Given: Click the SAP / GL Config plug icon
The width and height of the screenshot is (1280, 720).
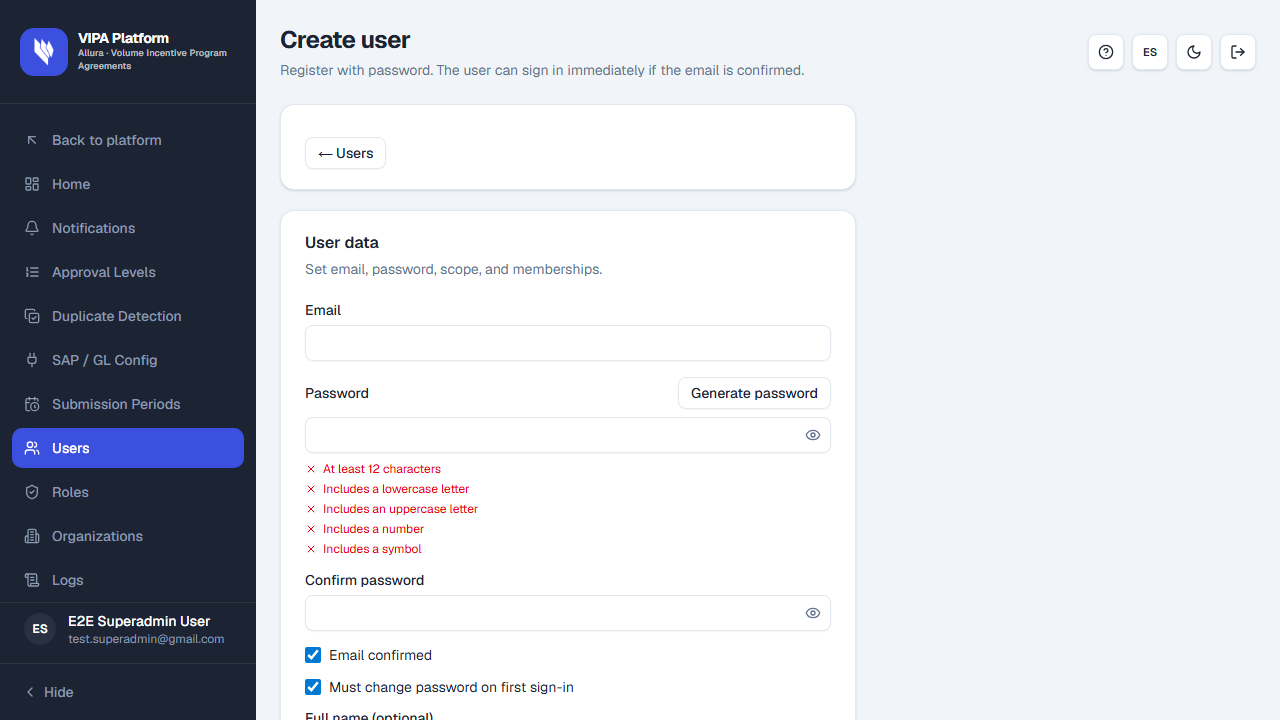Looking at the screenshot, I should point(32,360).
